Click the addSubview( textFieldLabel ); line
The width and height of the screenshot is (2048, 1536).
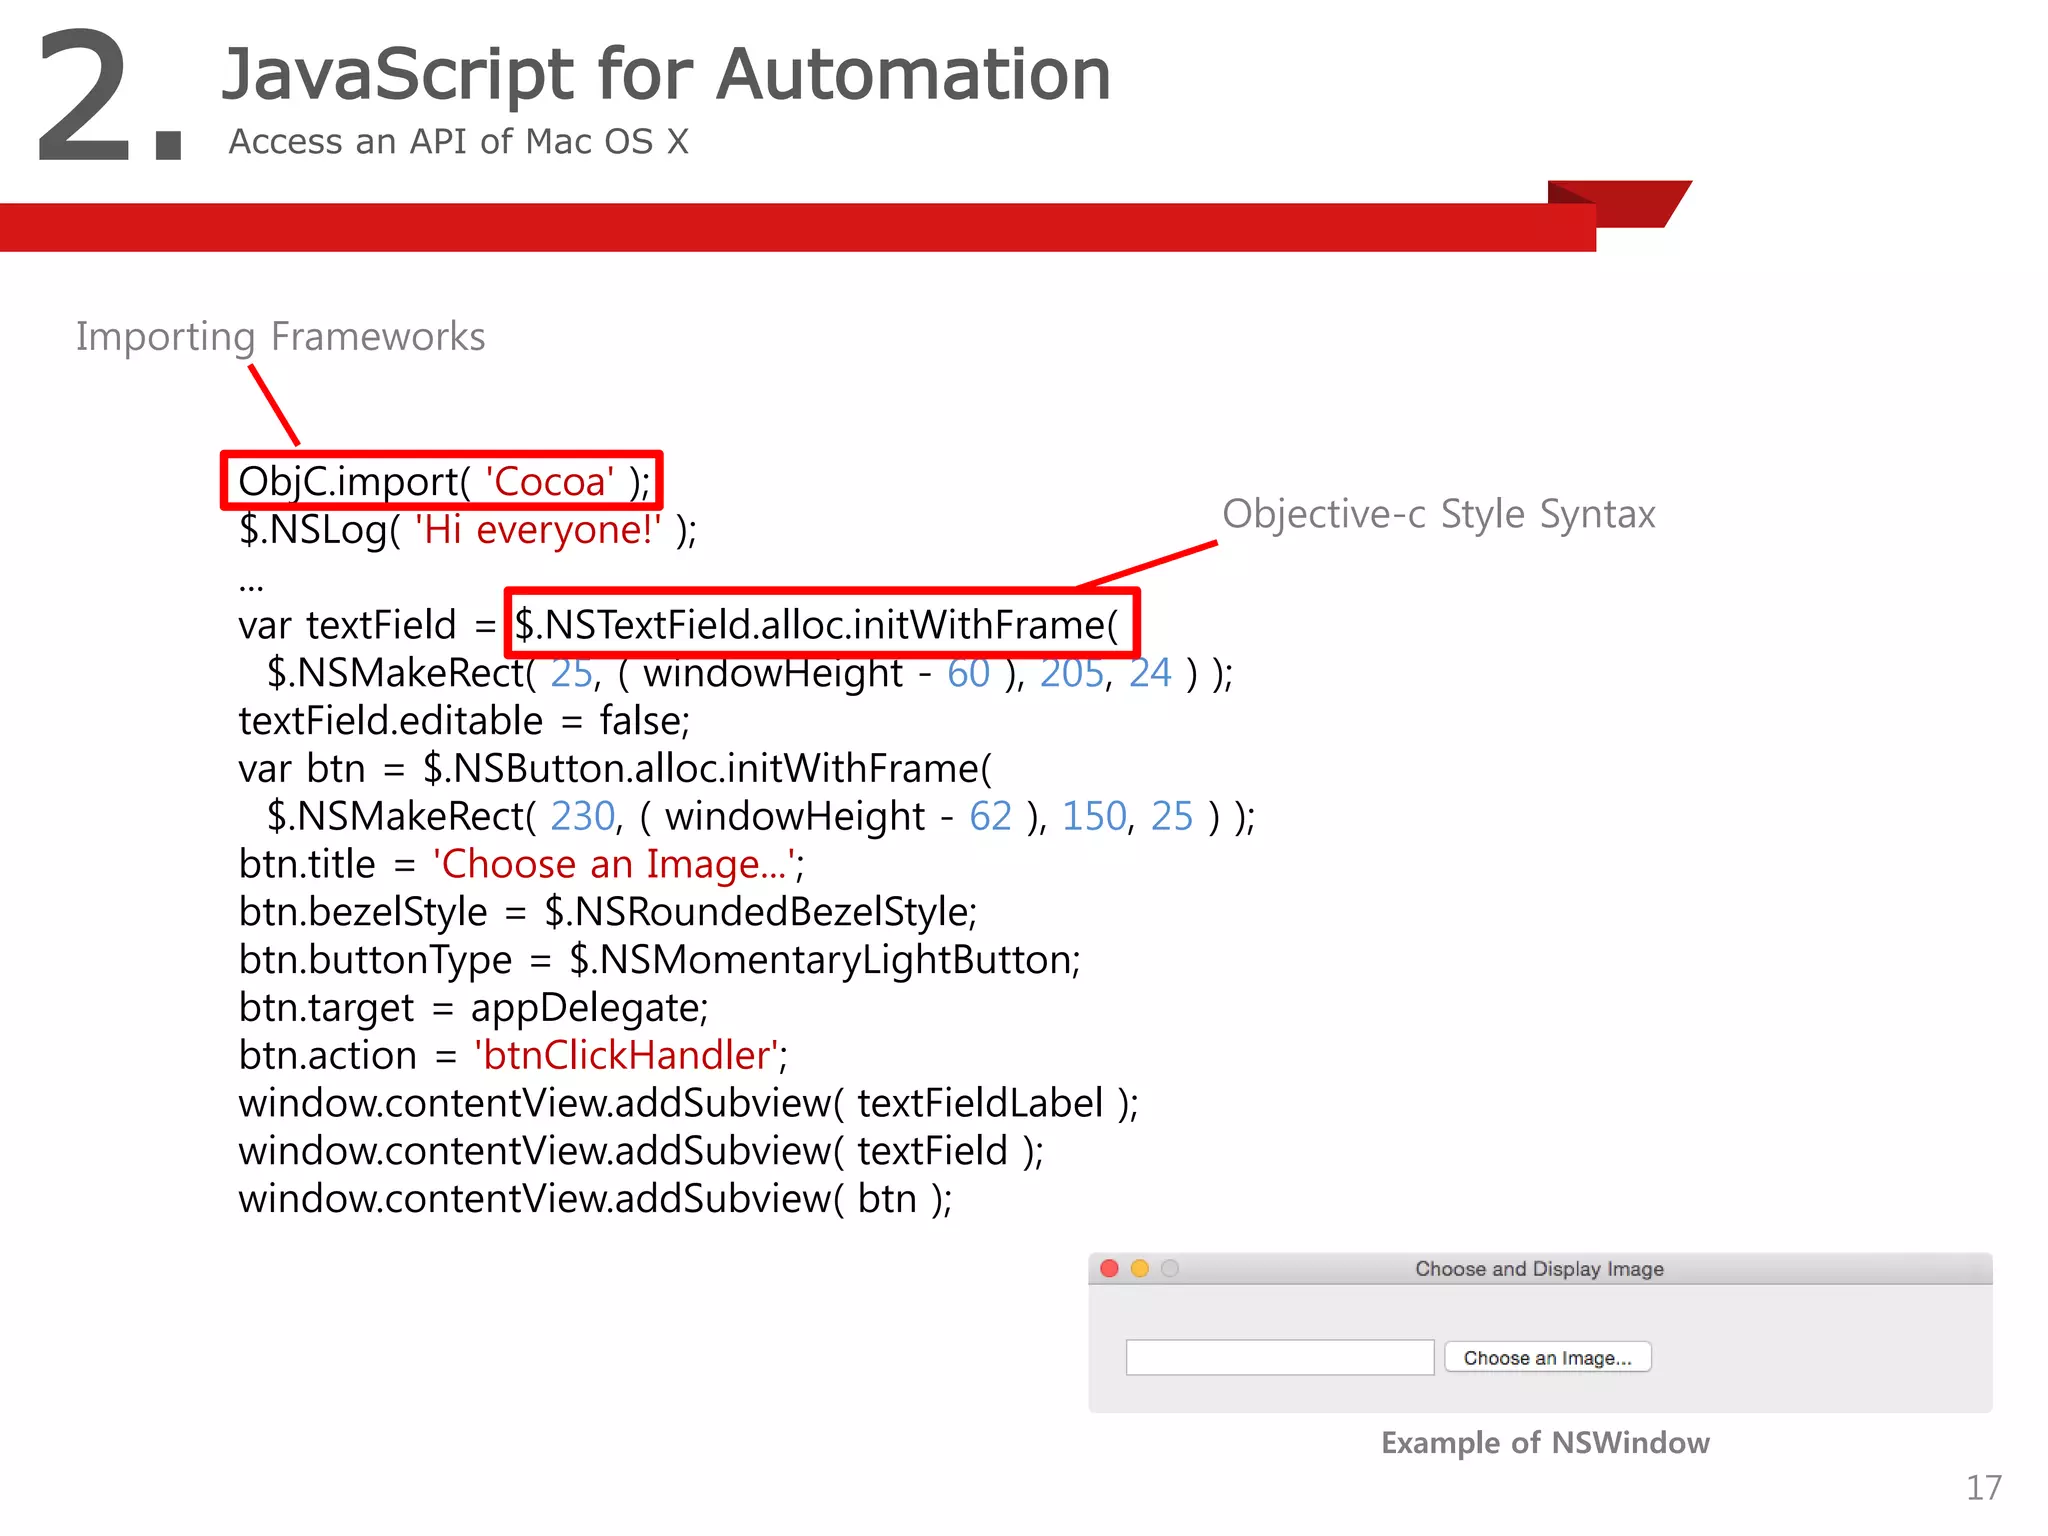coord(689,1103)
